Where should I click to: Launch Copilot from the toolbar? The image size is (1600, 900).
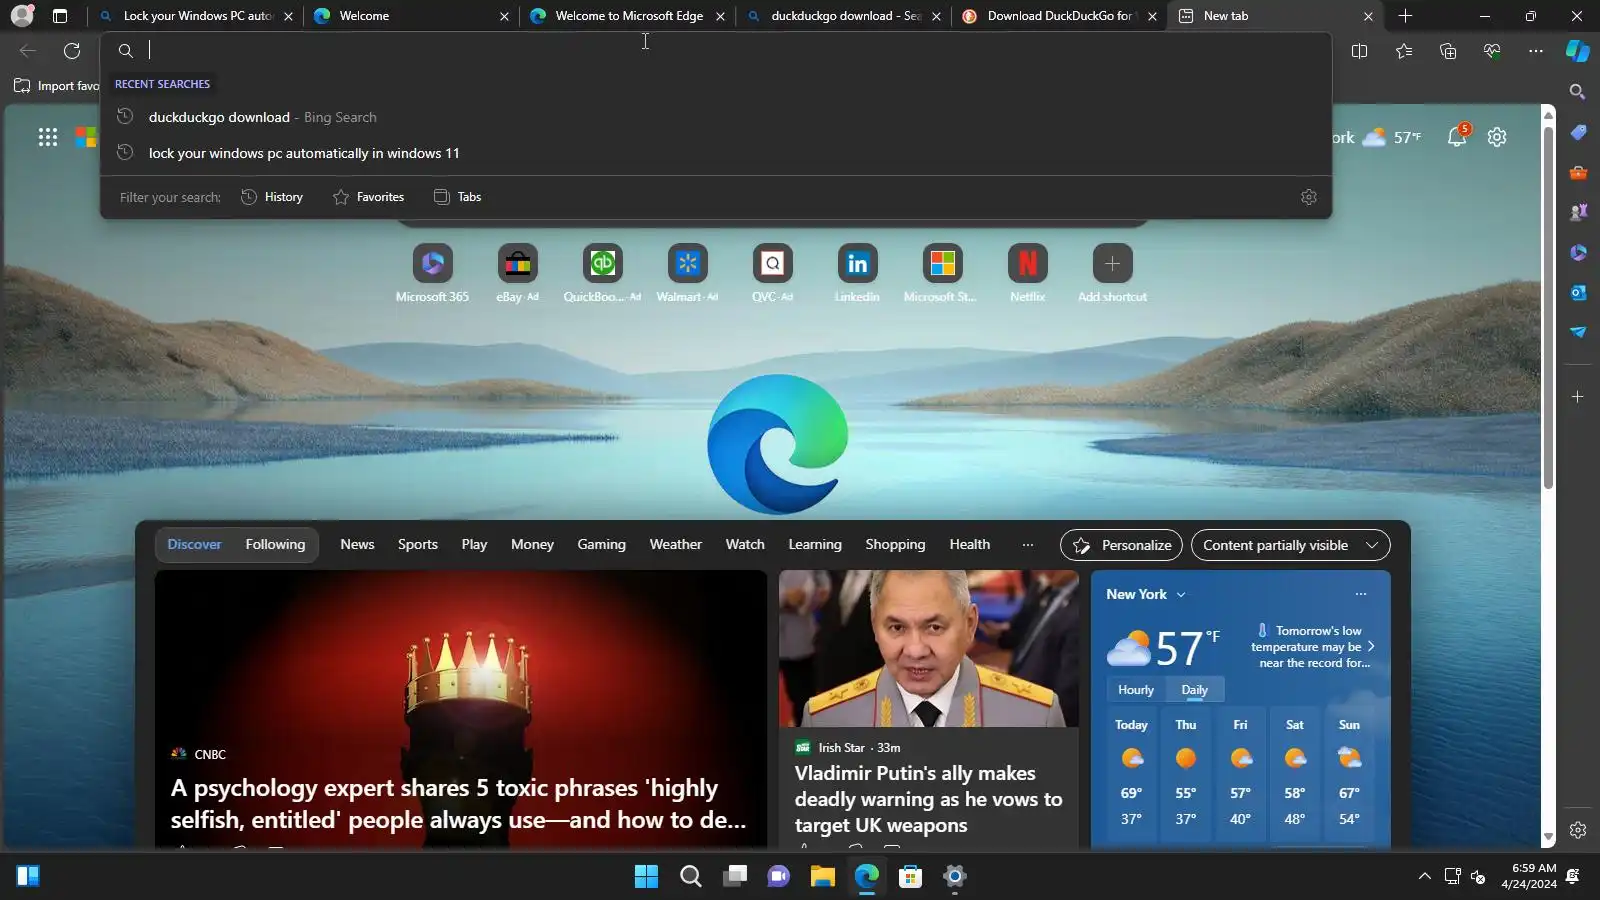1578,51
